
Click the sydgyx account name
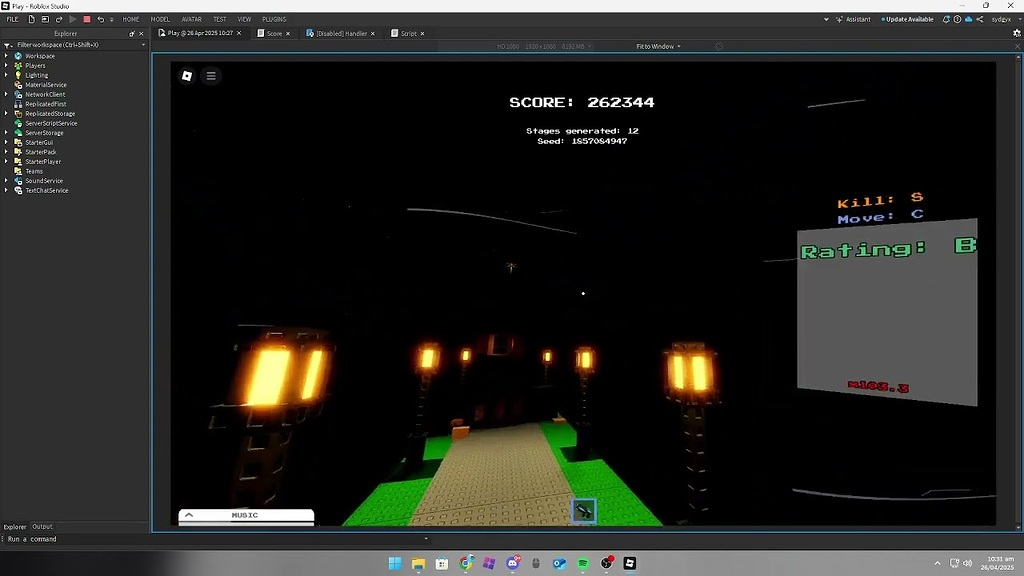point(1001,19)
